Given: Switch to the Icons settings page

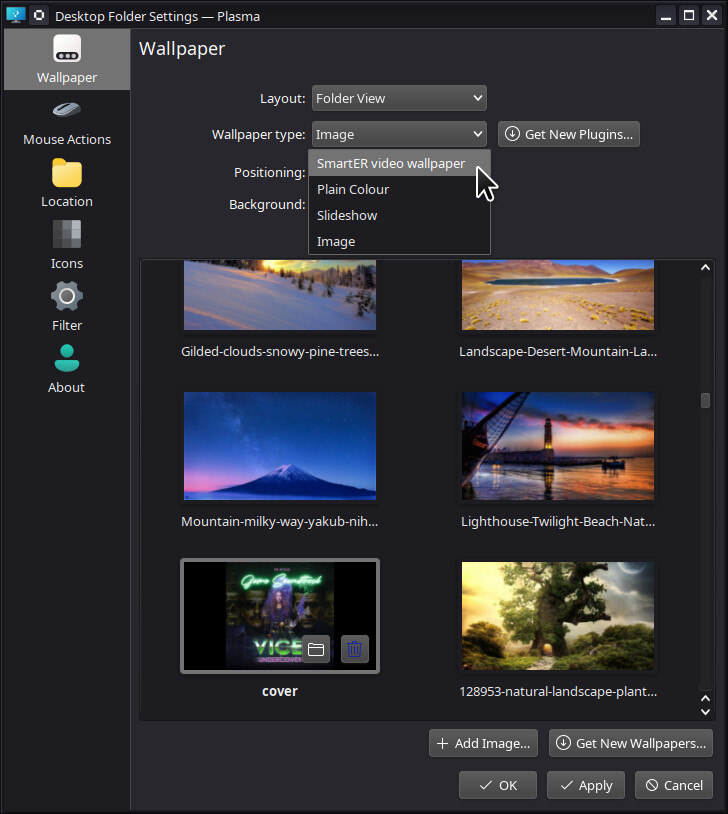Looking at the screenshot, I should (x=66, y=247).
